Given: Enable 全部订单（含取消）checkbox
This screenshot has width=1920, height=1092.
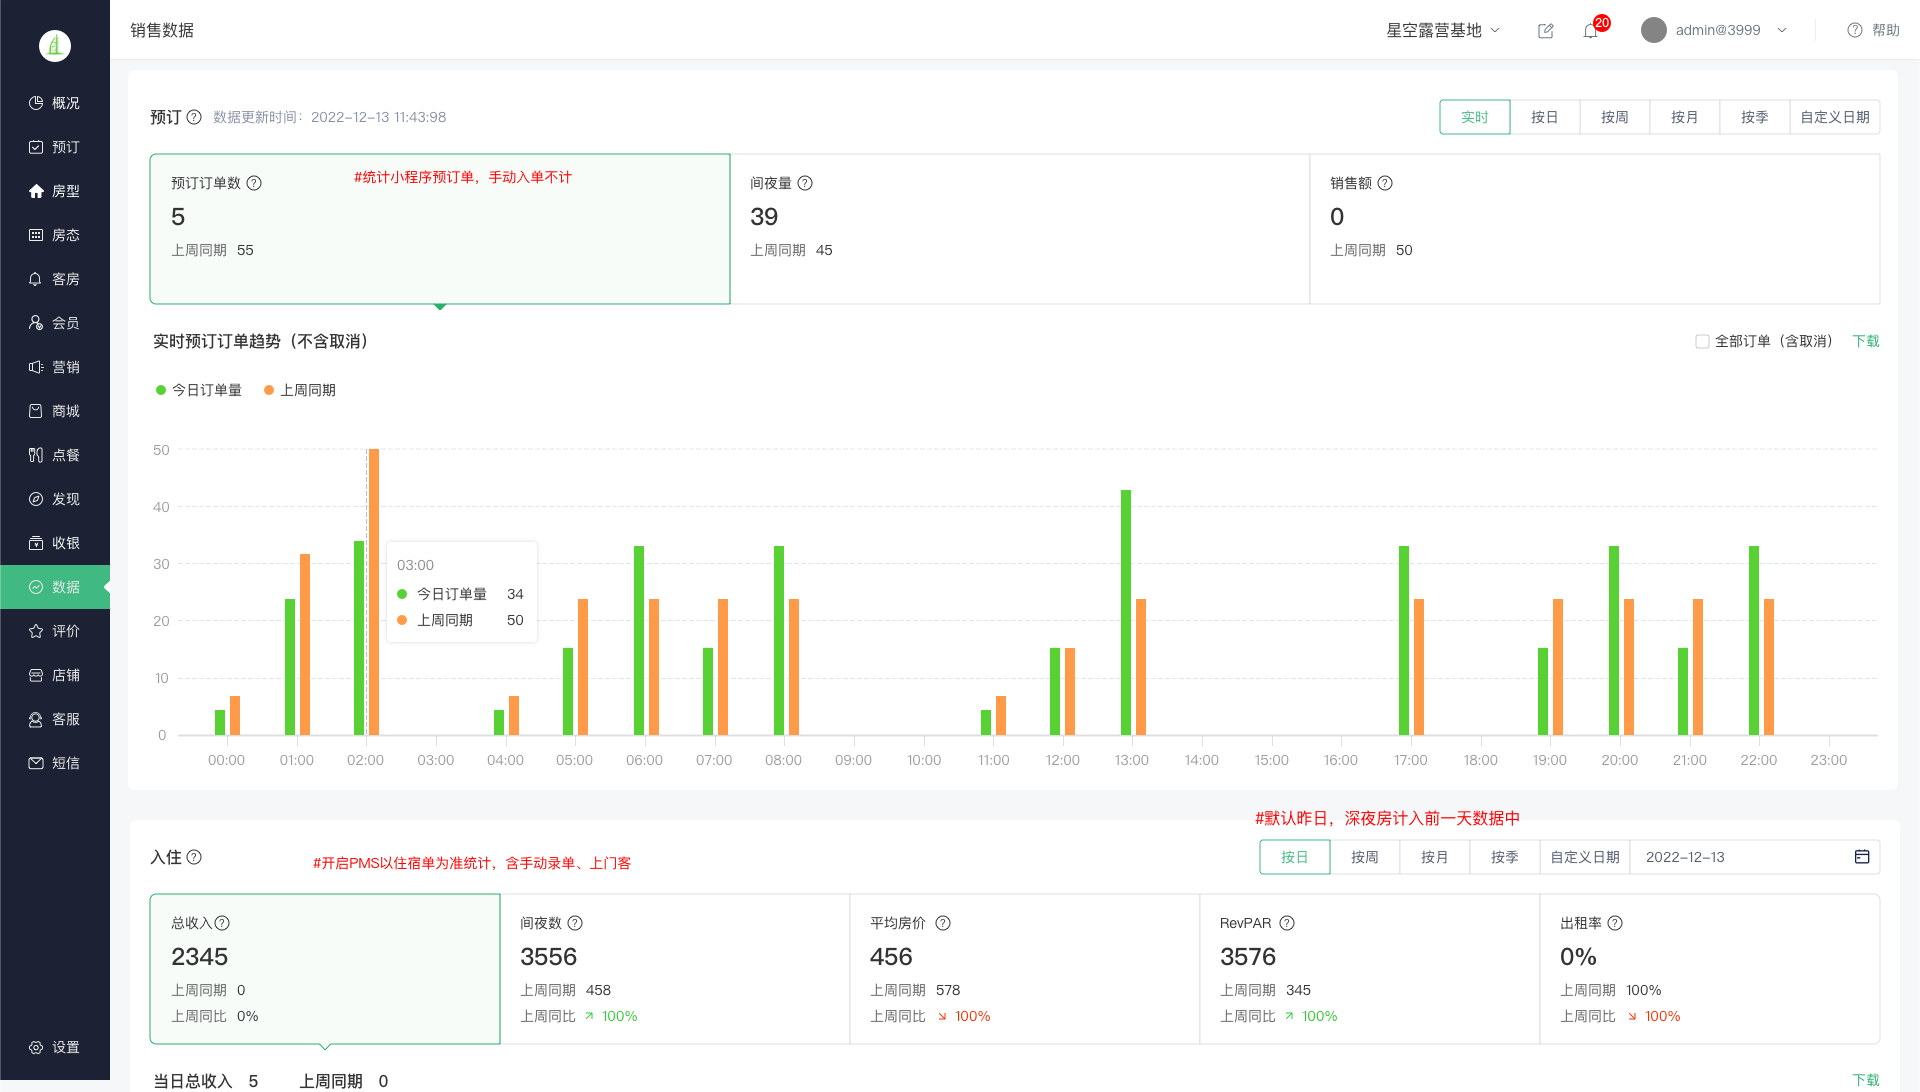Looking at the screenshot, I should 1702,341.
